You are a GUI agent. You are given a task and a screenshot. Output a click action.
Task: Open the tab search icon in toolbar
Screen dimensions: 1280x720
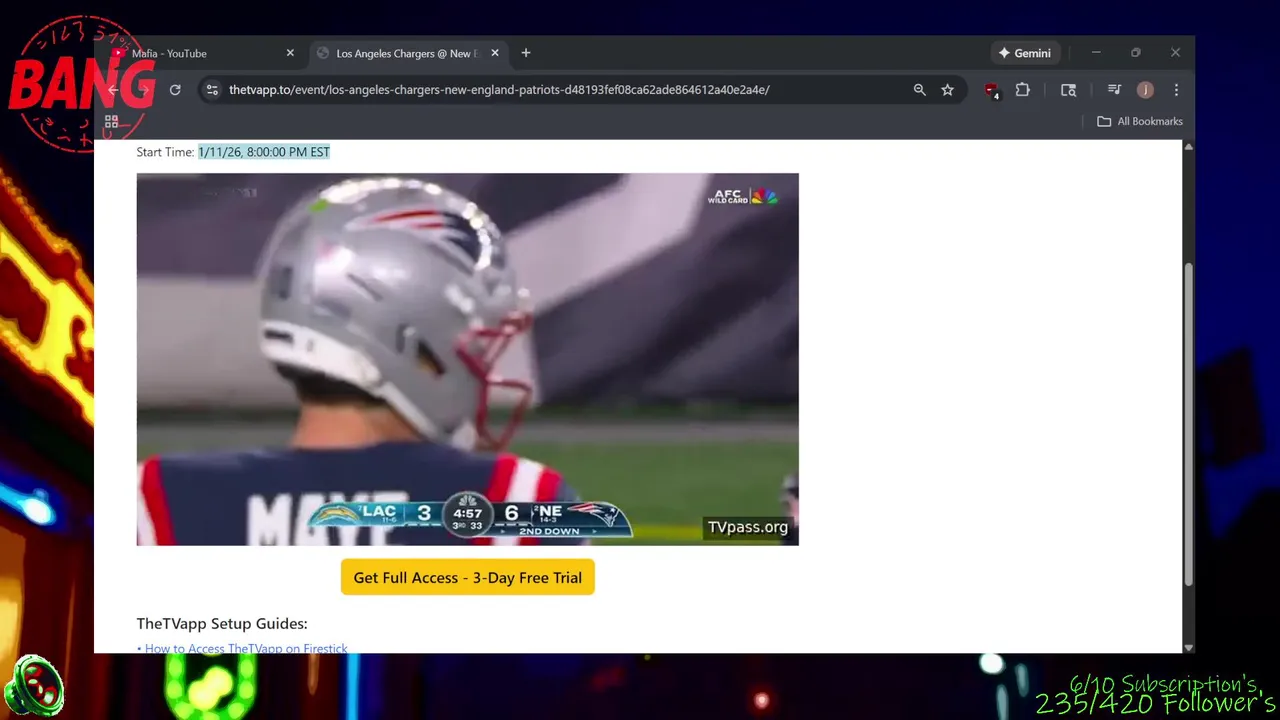1068,90
